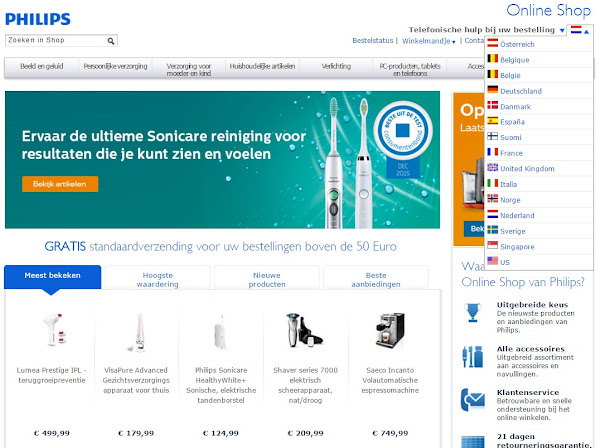
Task: Open Persoonlijke verzorging menu
Action: point(115,68)
